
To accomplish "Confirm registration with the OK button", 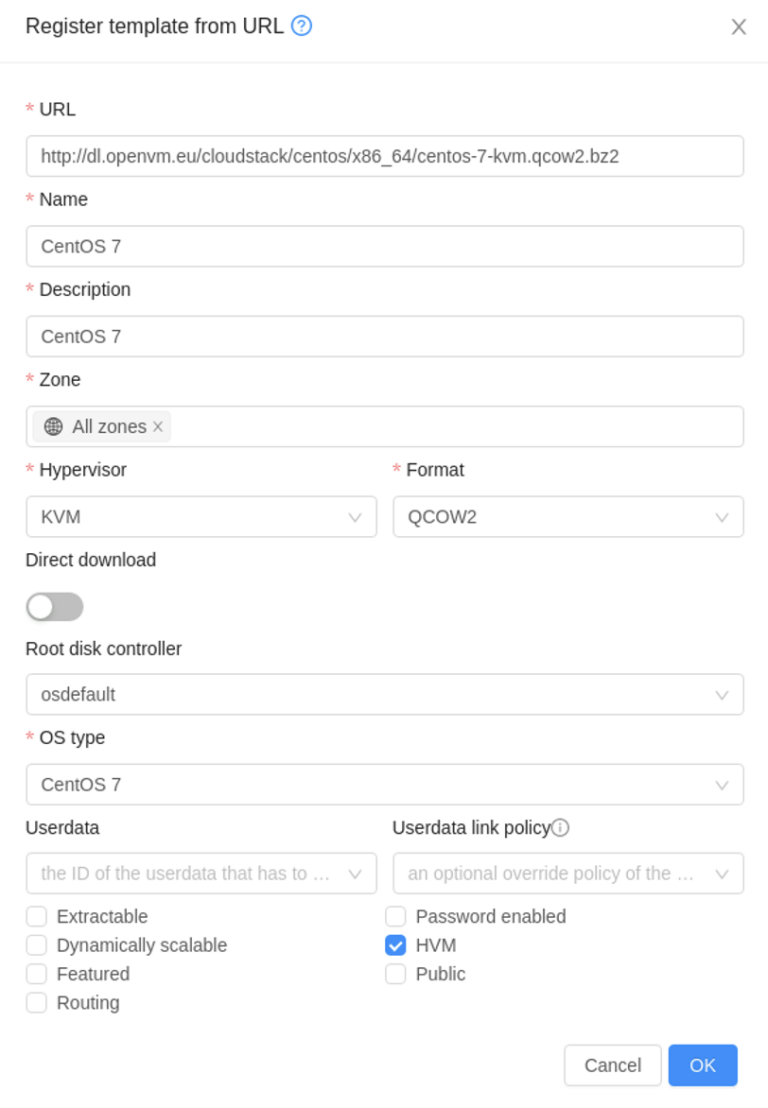I will click(702, 1065).
